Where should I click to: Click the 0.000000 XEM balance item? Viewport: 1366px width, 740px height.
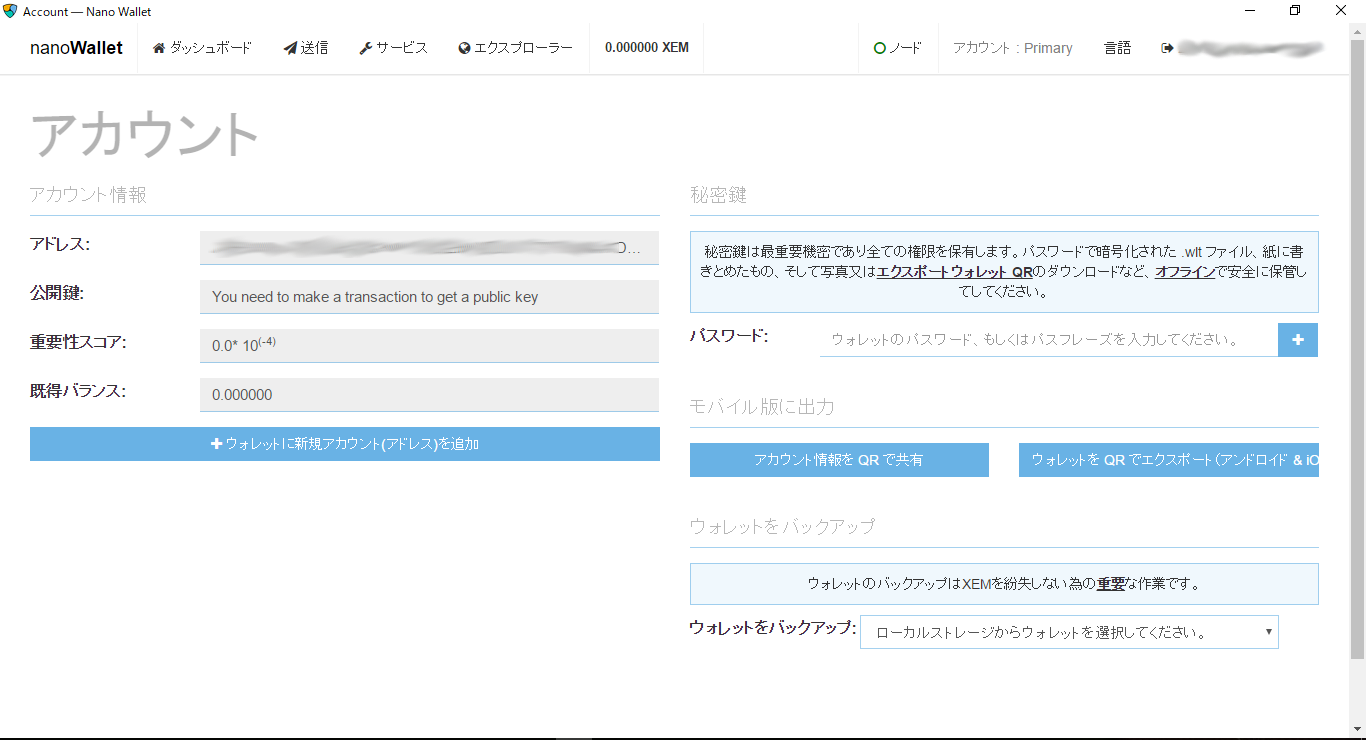click(646, 48)
